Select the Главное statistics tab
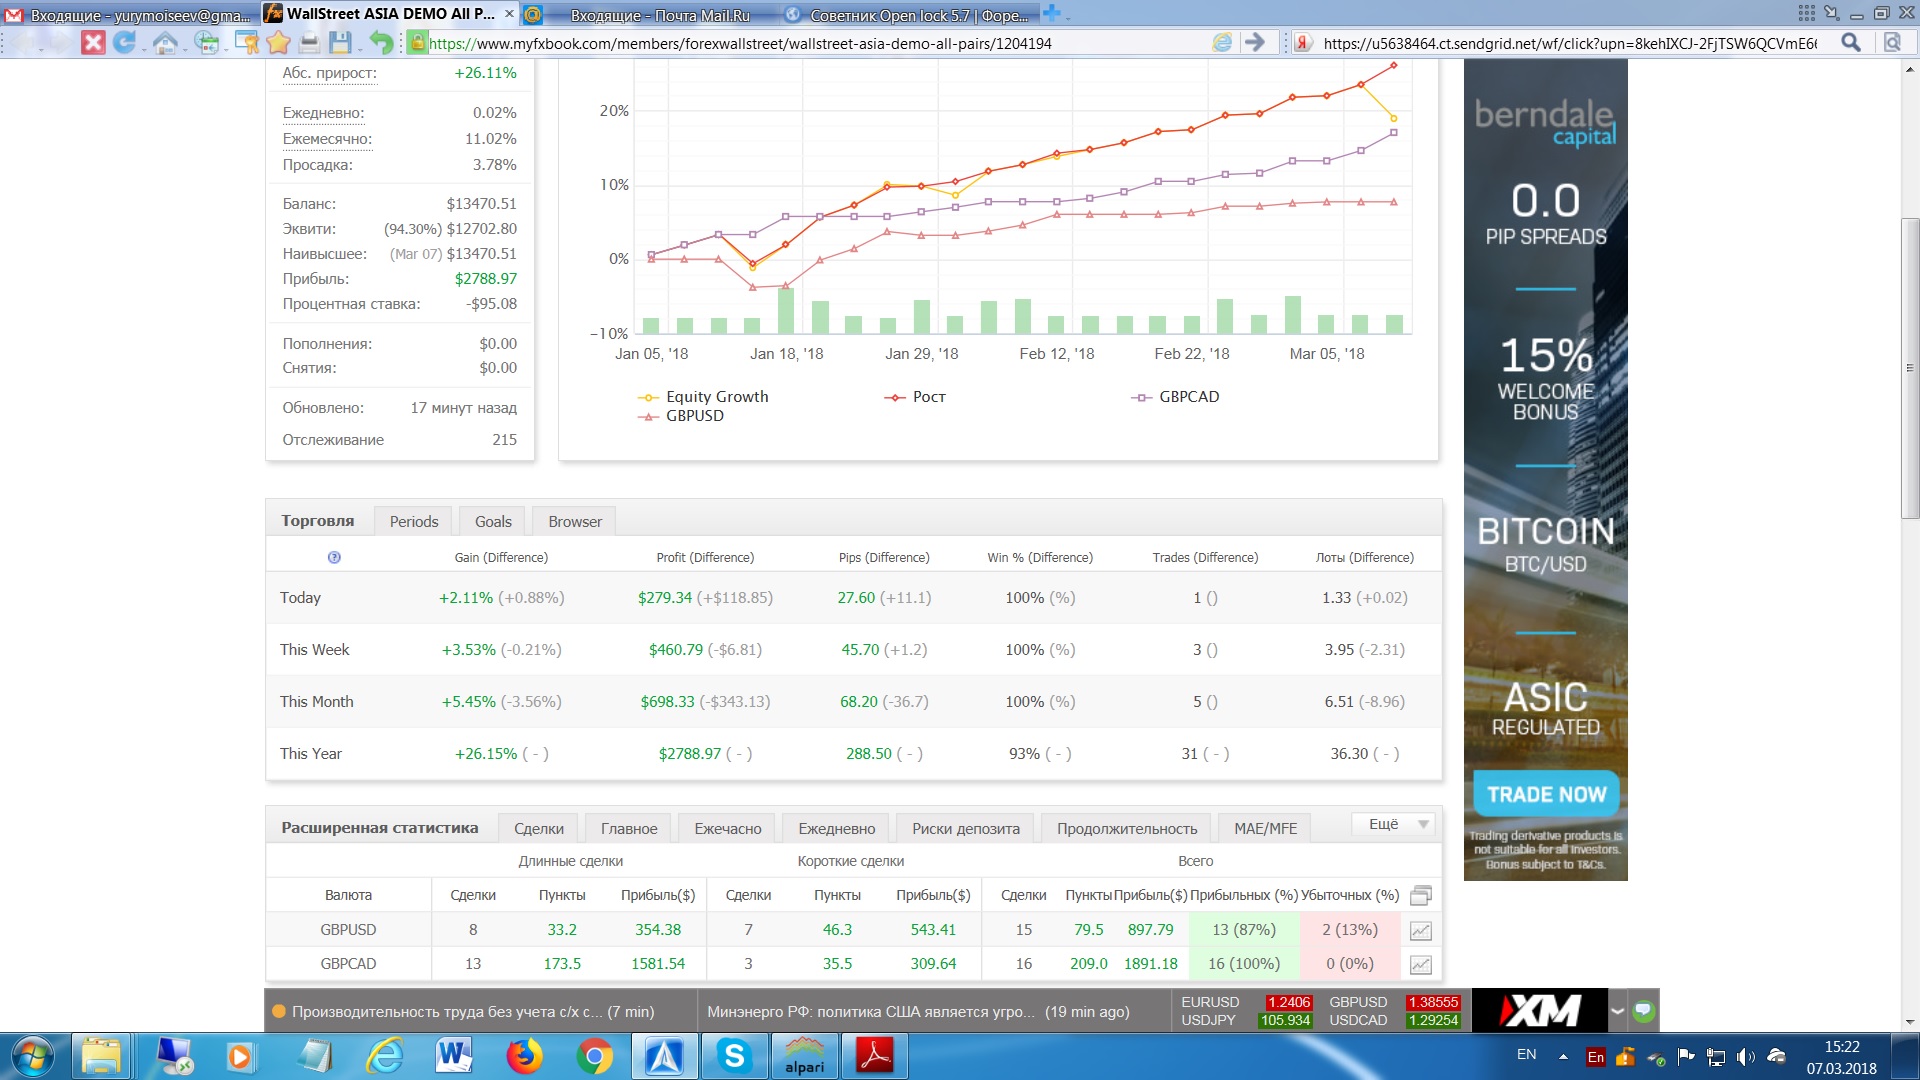 point(629,828)
